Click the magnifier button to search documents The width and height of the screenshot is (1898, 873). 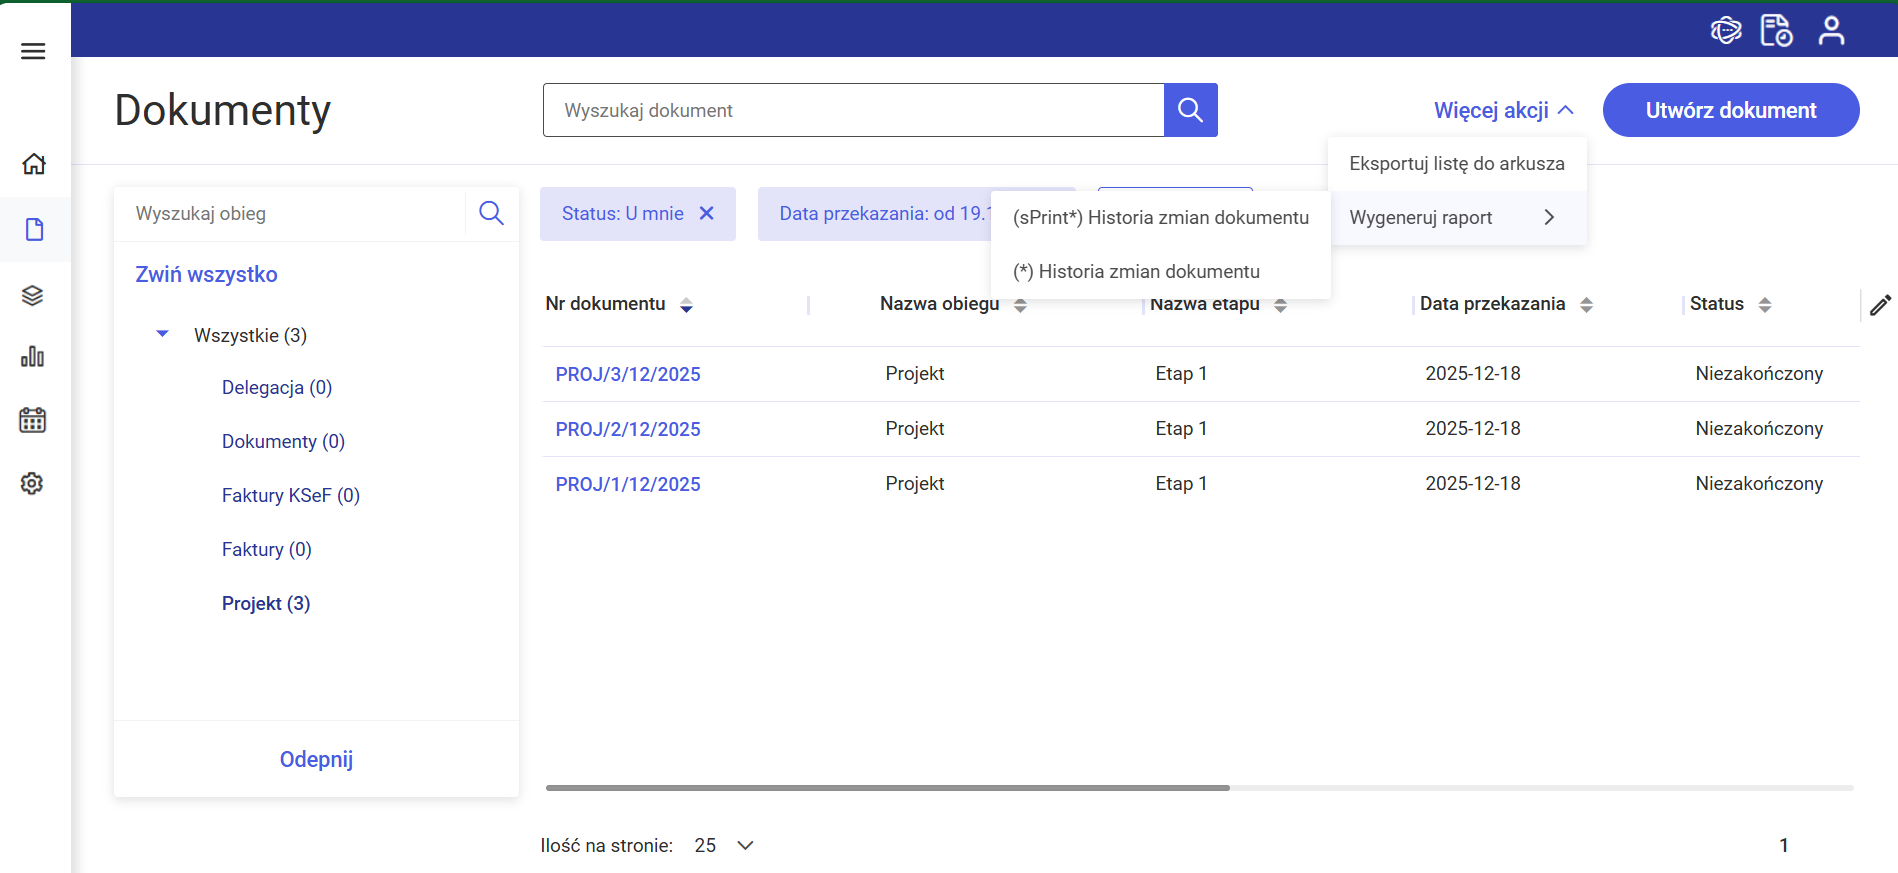click(1190, 110)
